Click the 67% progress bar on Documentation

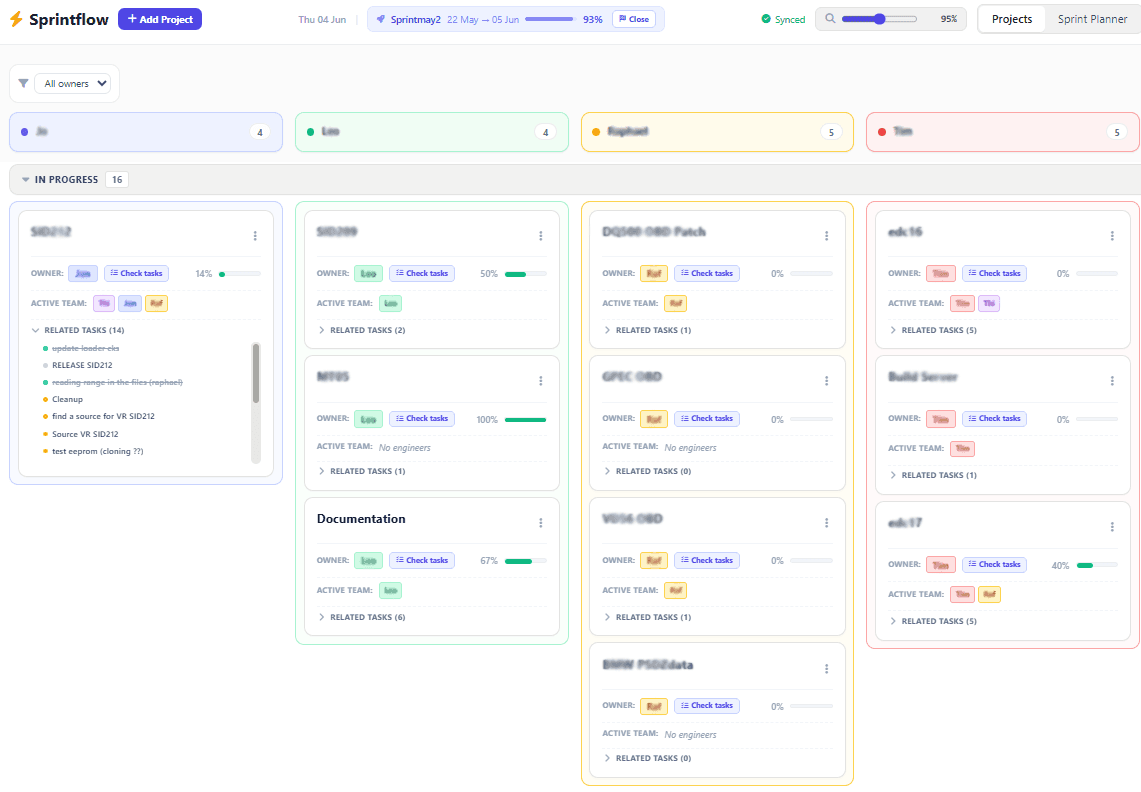pos(525,561)
